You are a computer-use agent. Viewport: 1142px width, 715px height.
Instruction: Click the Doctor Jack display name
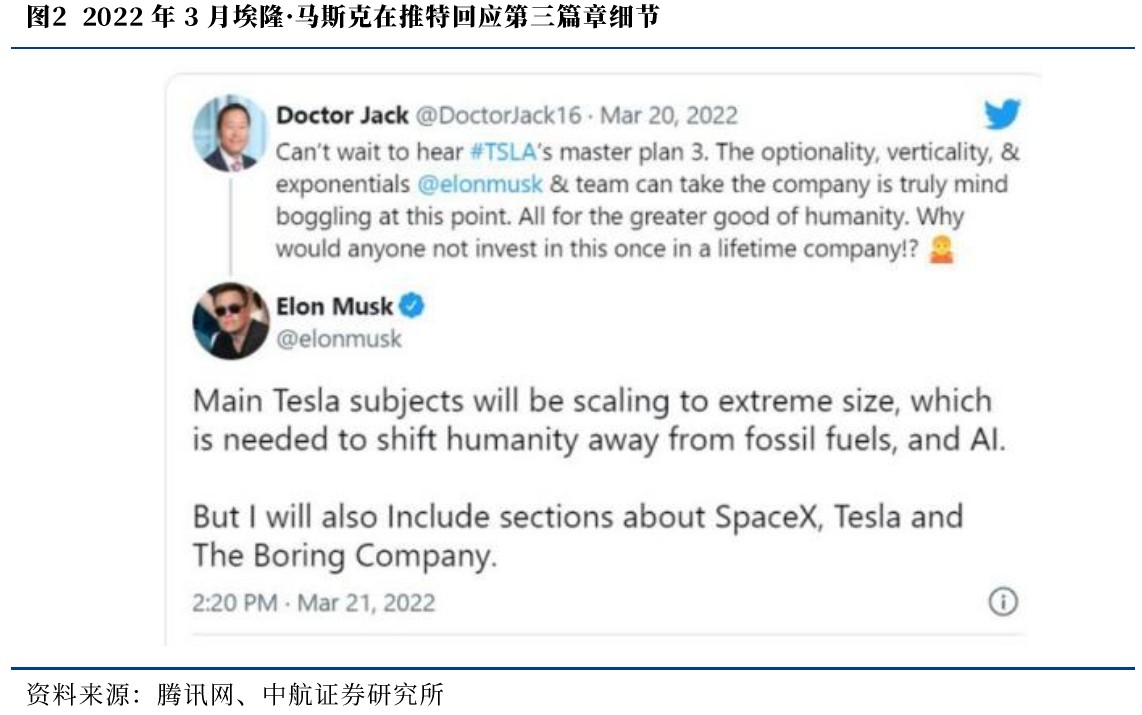click(x=342, y=115)
